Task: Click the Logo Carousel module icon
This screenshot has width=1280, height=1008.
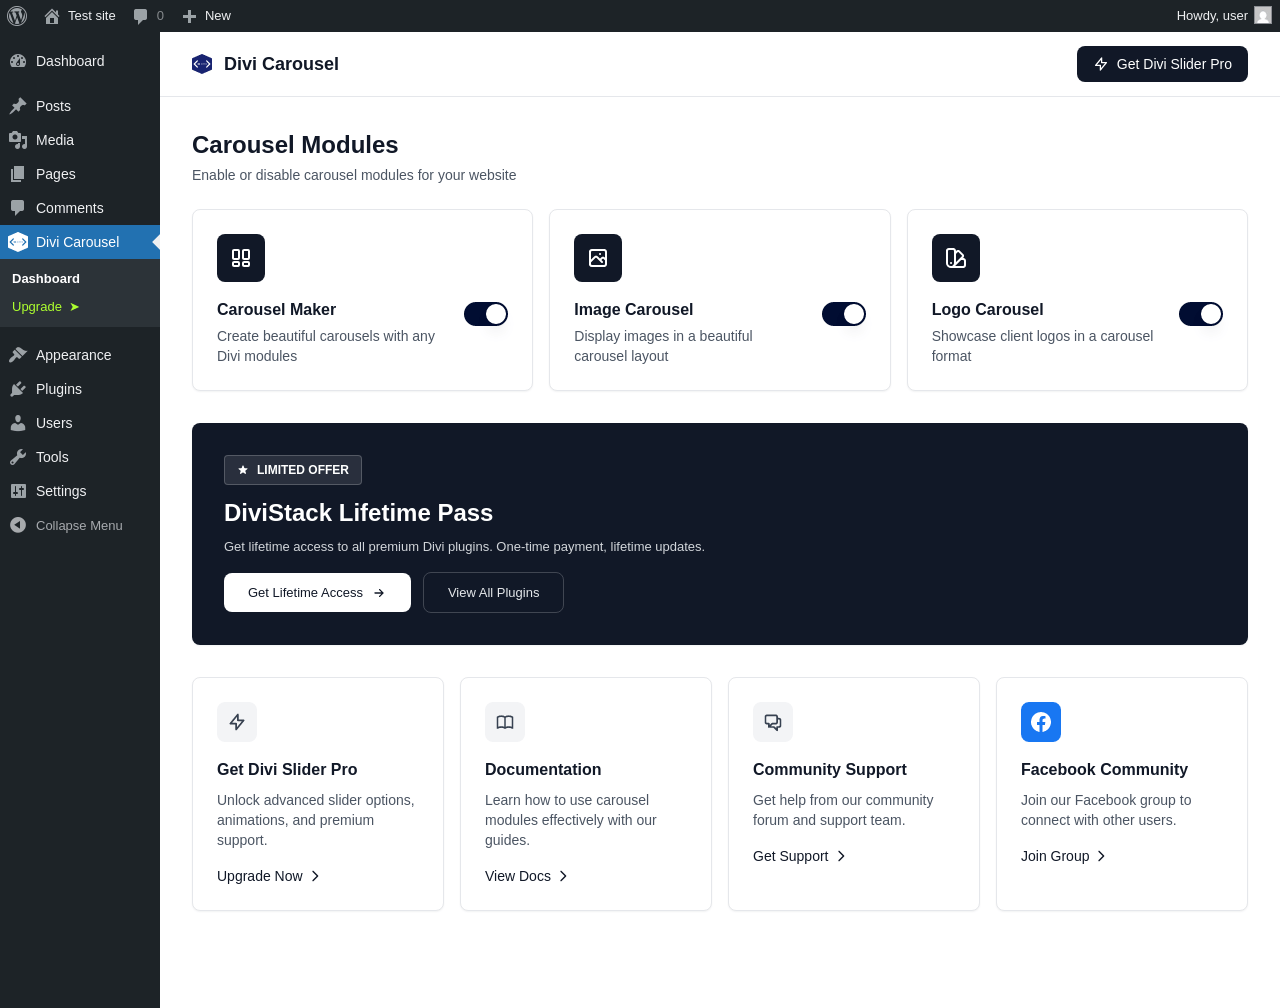Action: (x=956, y=258)
